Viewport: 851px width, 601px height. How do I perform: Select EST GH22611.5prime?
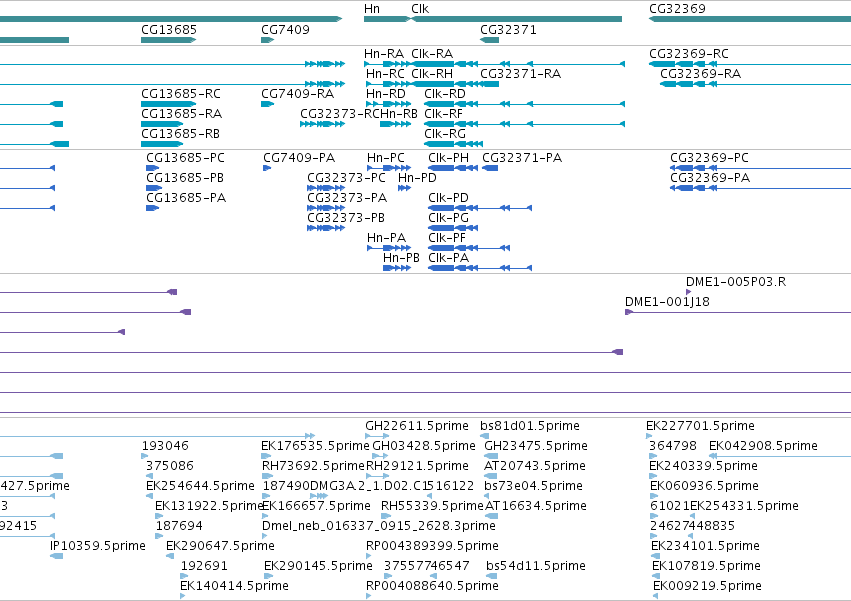(417, 426)
